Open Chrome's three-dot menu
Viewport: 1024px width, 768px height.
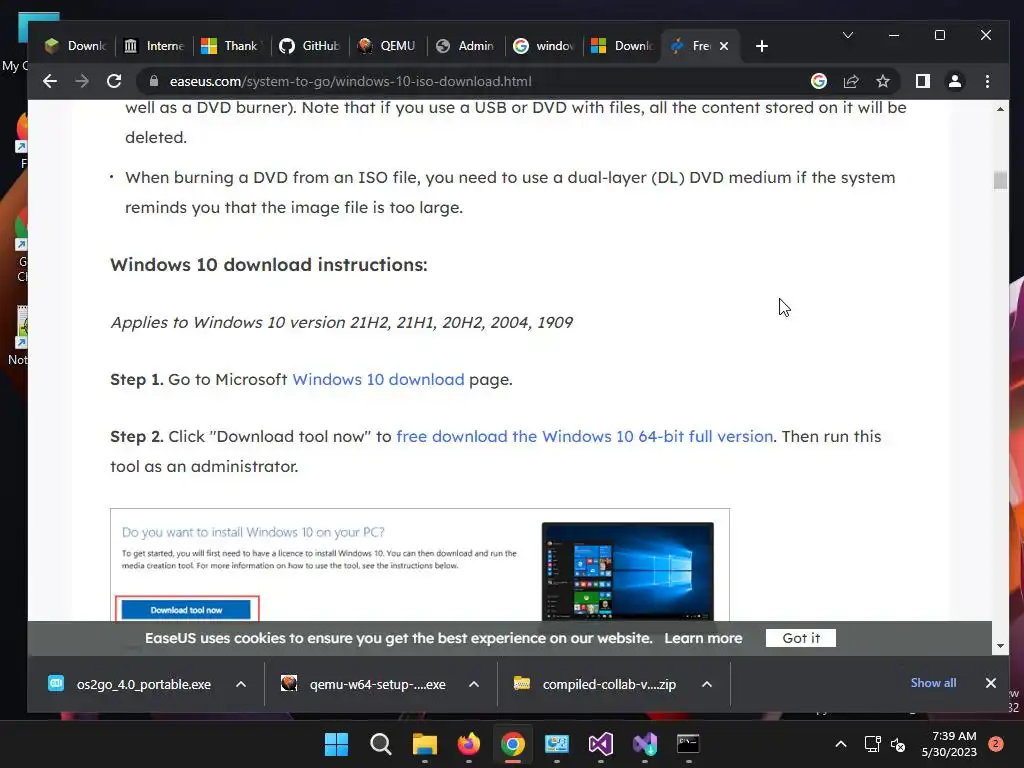[x=987, y=81]
